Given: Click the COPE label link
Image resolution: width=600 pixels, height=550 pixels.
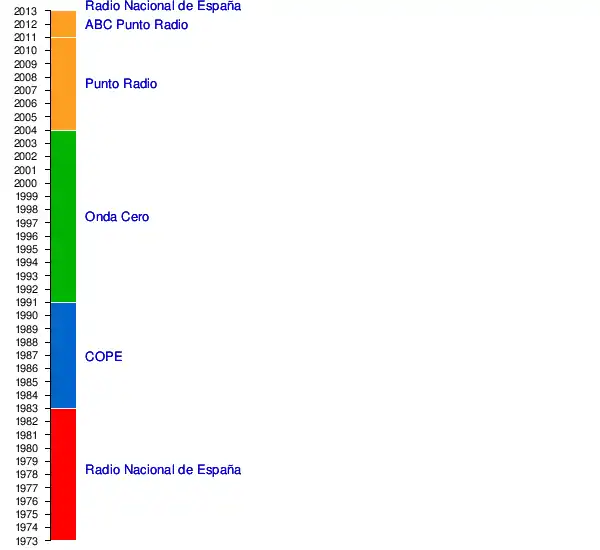Looking at the screenshot, I should coord(103,357).
